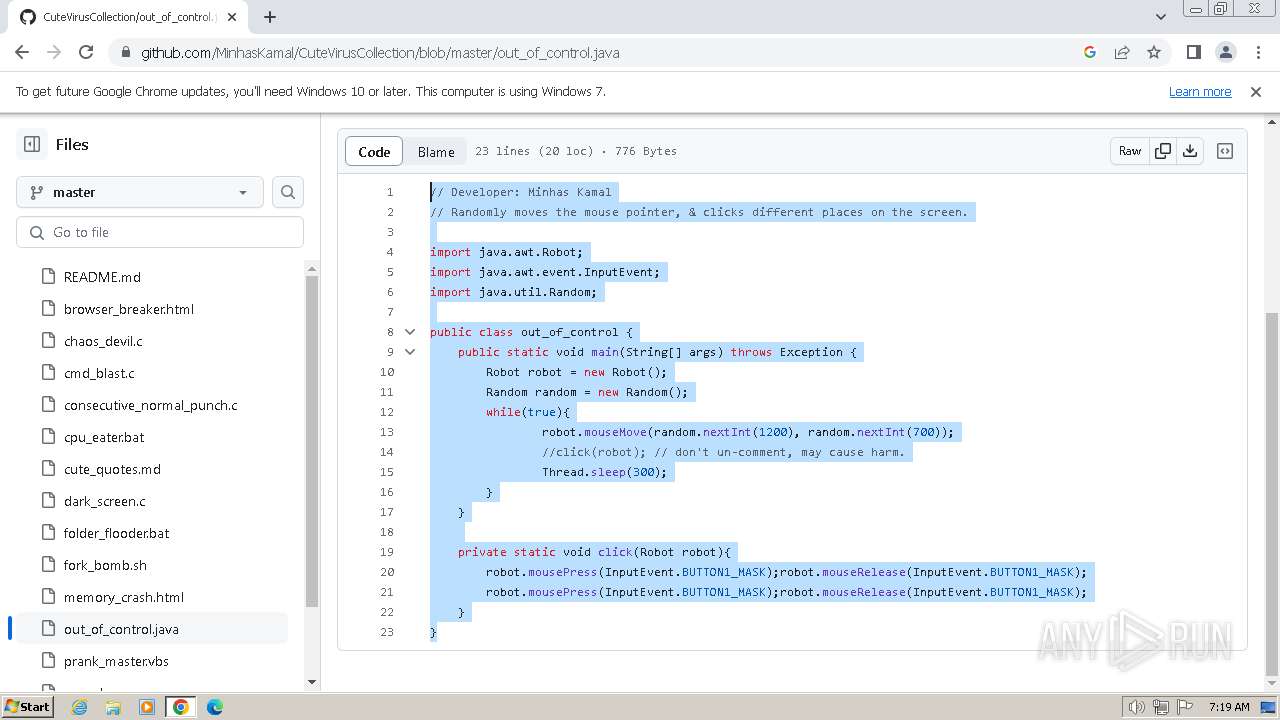Click the browser Forward arrow

(x=54, y=52)
